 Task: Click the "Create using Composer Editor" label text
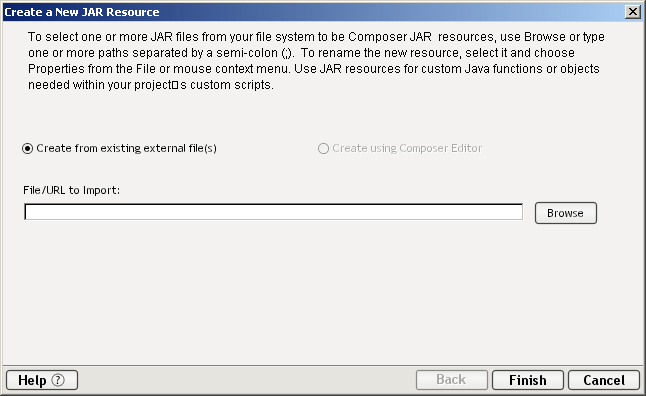coord(407,148)
